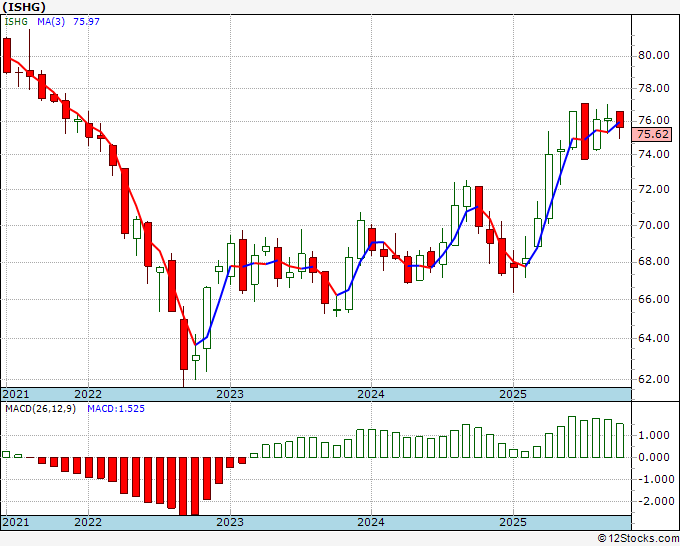This screenshot has width=680, height=546.
Task: Click the 80.00 price axis label
Action: [x=653, y=56]
